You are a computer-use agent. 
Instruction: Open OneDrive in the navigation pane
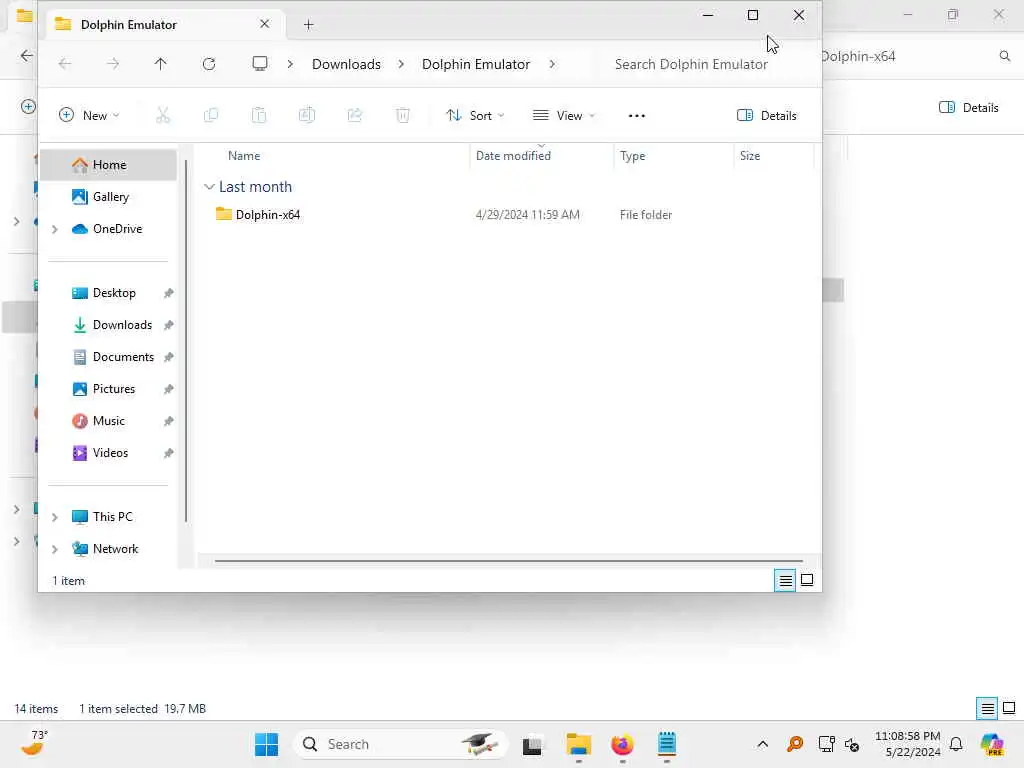(108, 229)
